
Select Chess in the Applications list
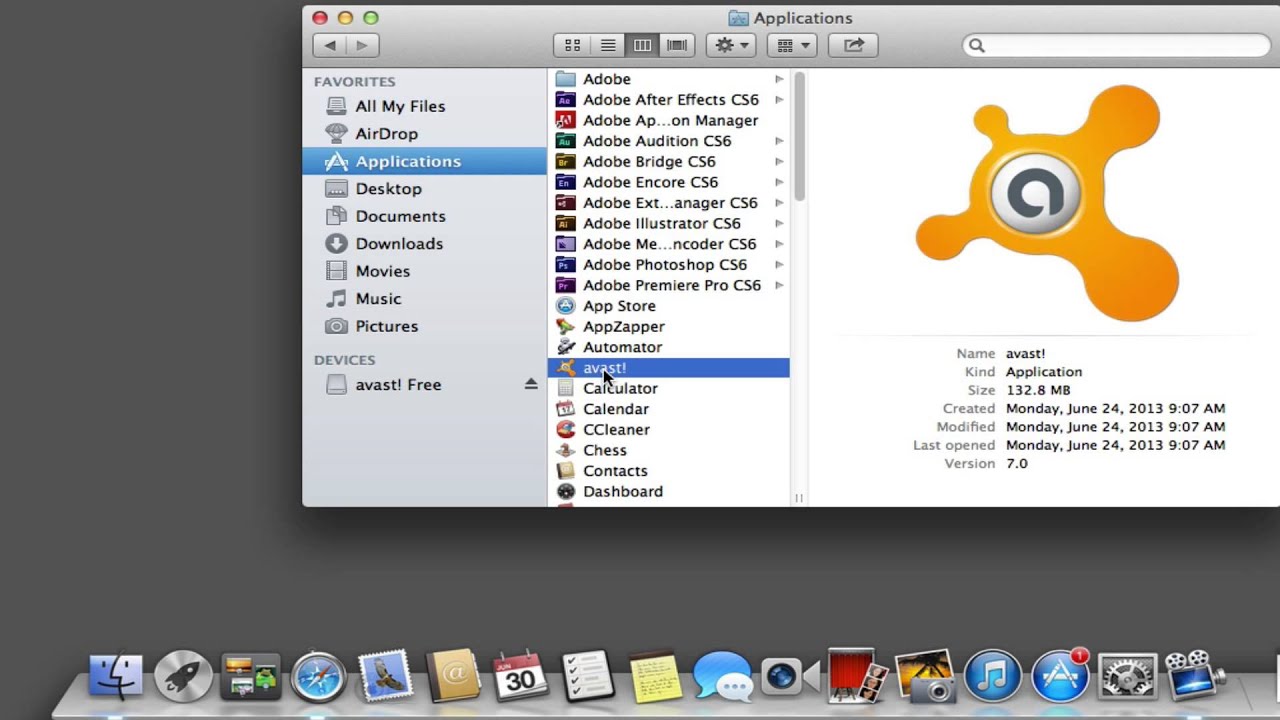(668, 450)
